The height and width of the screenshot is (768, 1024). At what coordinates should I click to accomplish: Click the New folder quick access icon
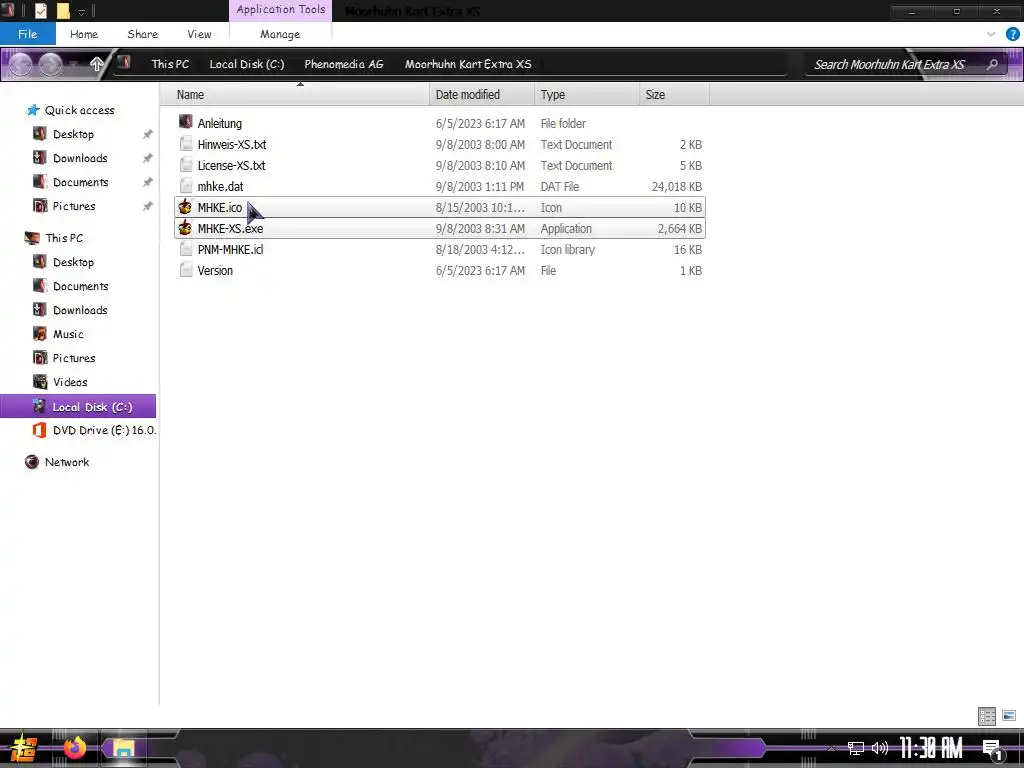coord(63,10)
